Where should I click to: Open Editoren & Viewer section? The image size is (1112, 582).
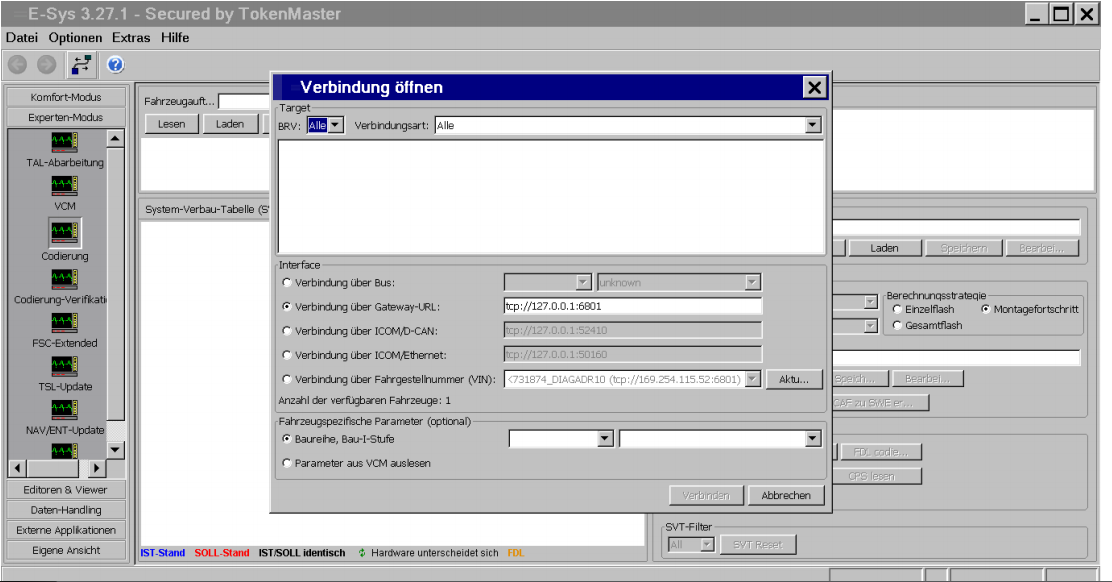66,490
